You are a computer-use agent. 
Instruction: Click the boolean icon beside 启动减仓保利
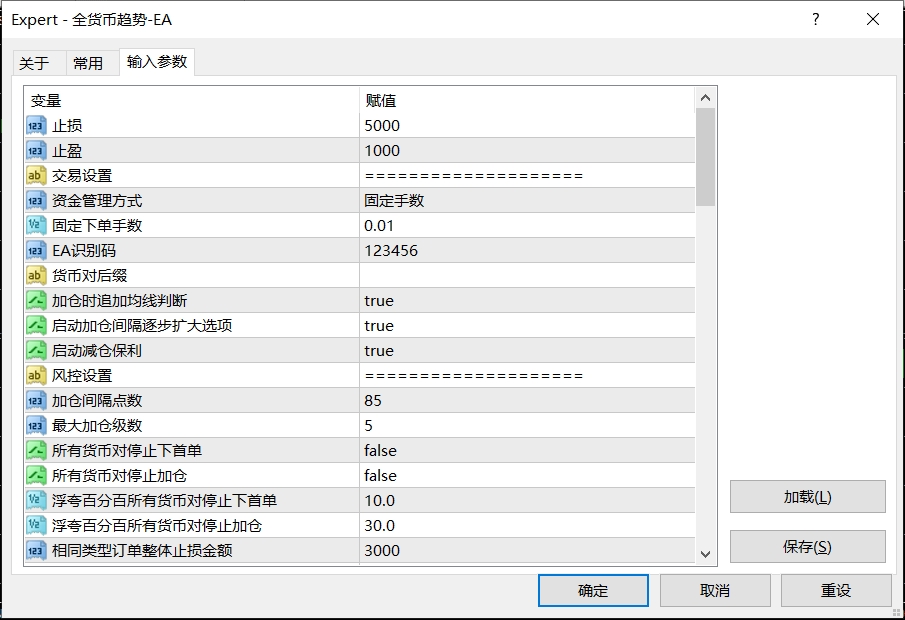[38, 350]
